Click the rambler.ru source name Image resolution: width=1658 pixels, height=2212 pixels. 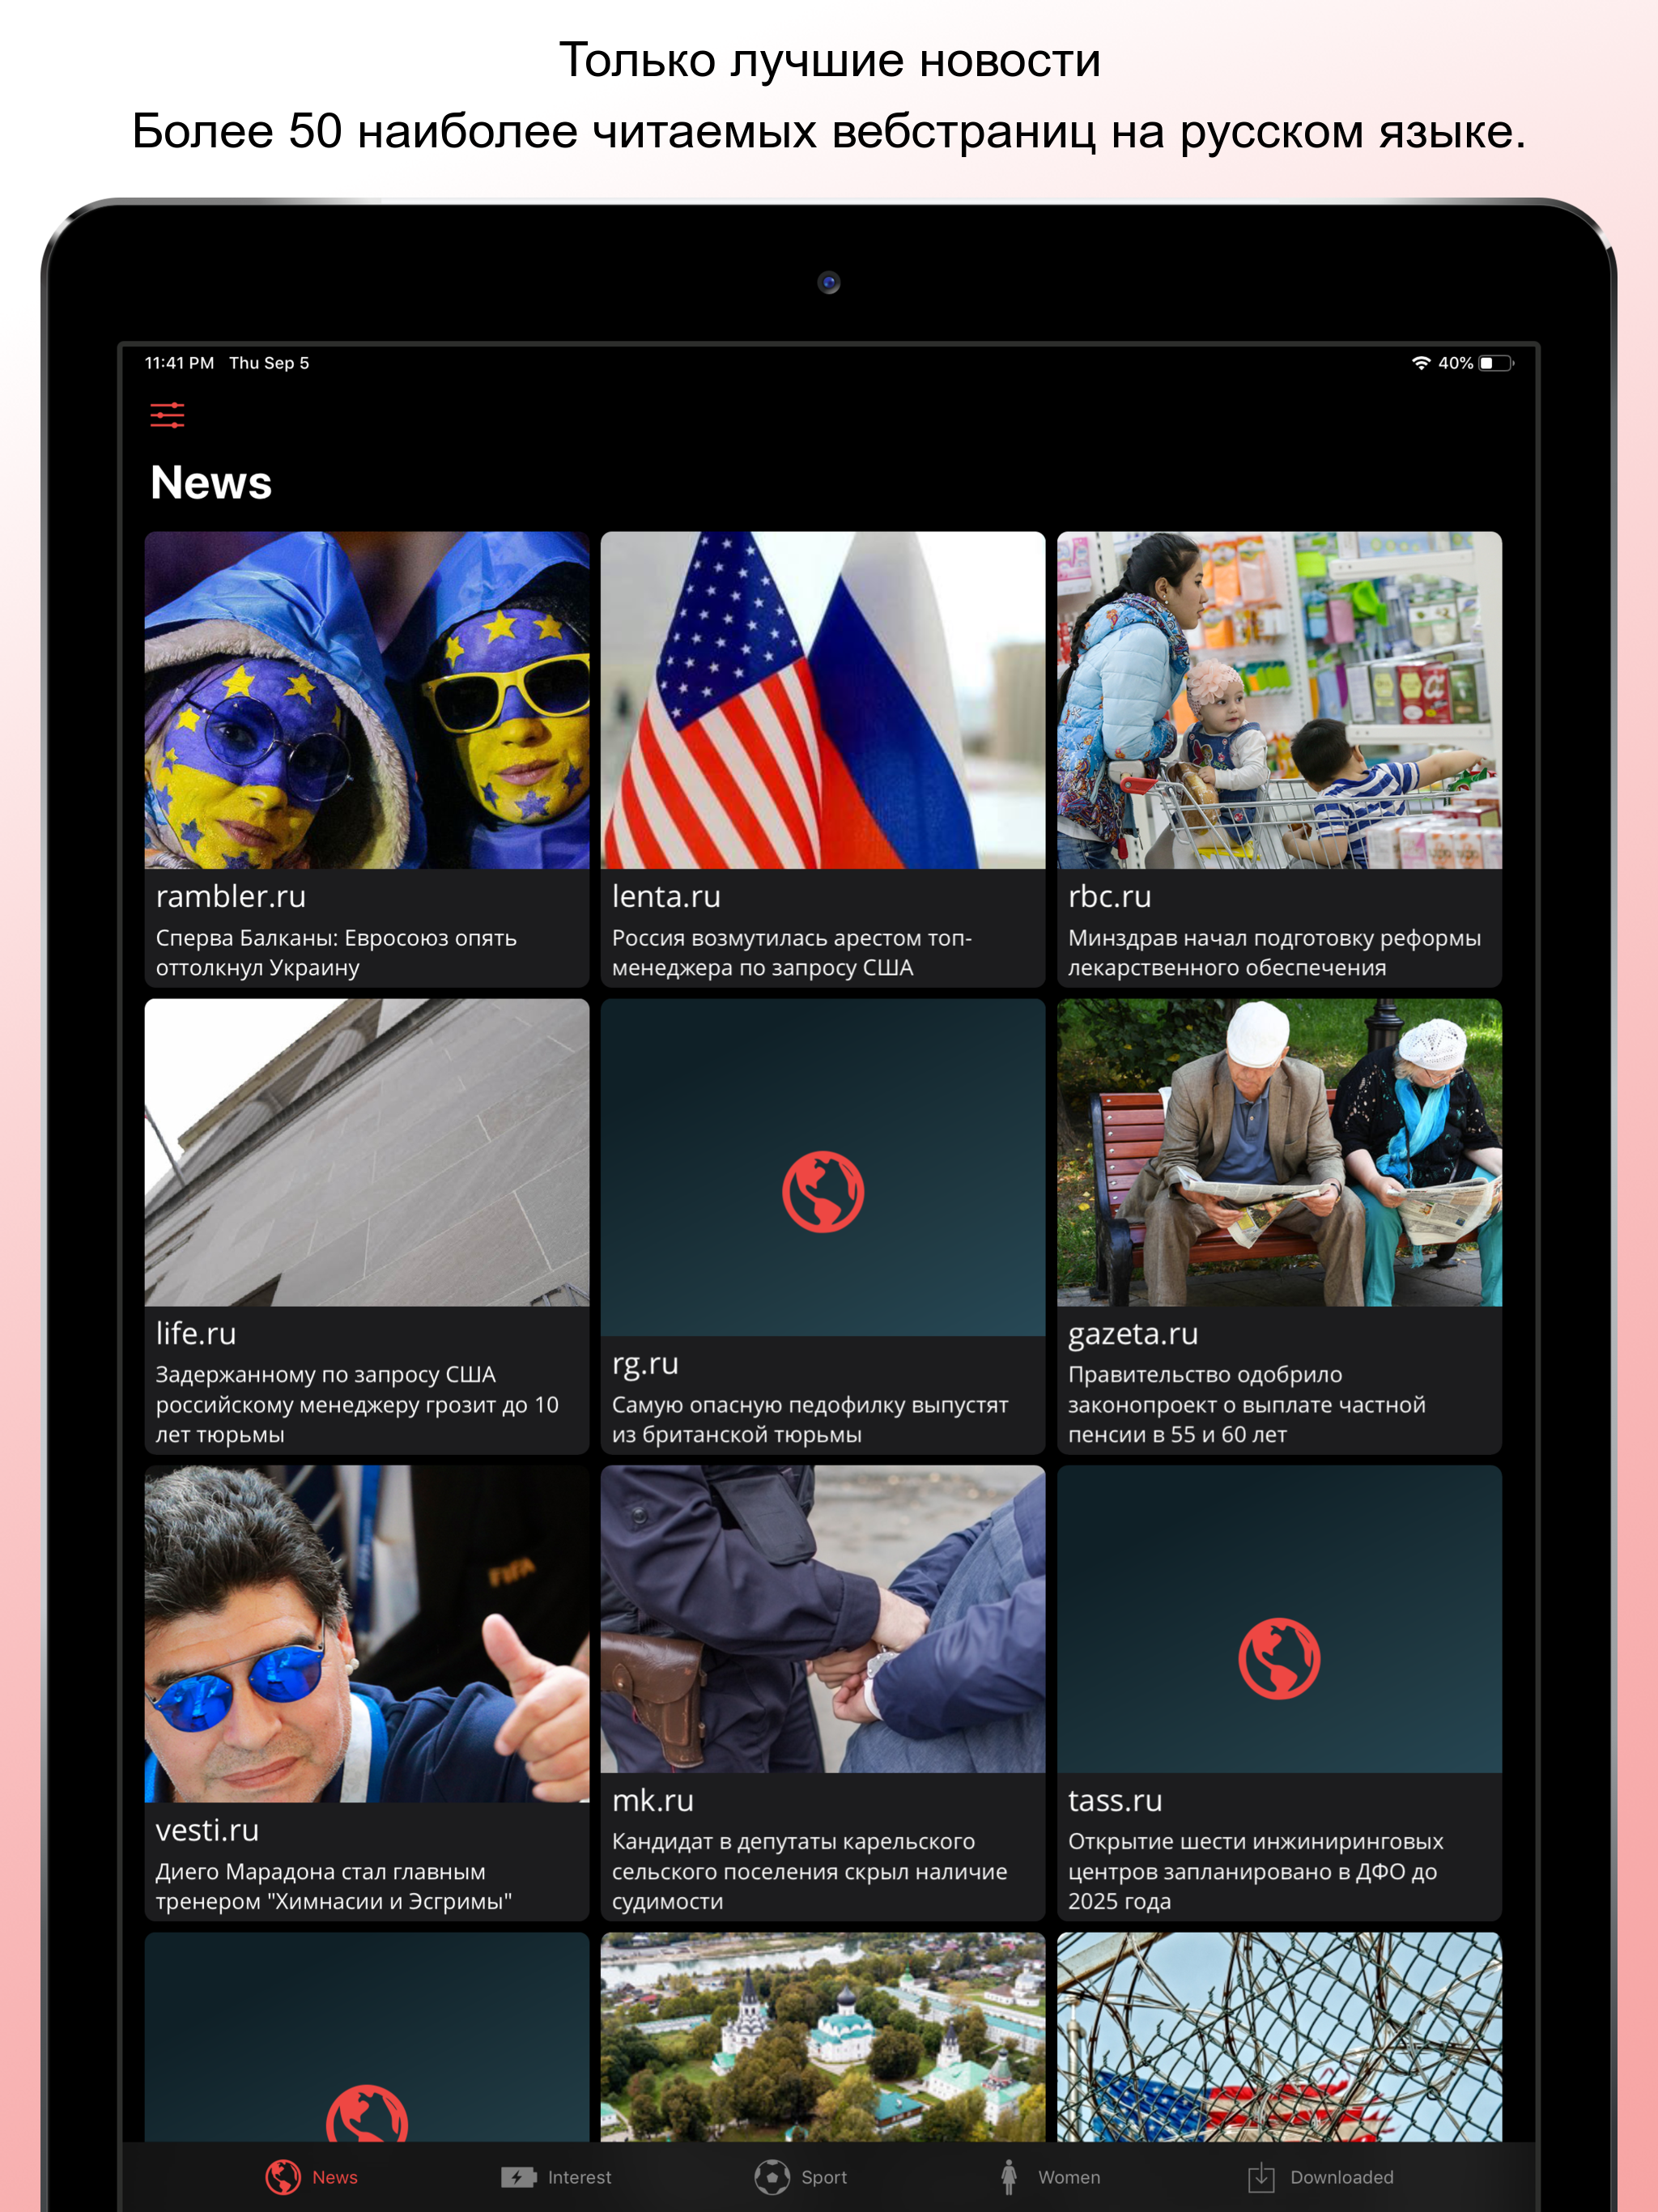click(231, 896)
